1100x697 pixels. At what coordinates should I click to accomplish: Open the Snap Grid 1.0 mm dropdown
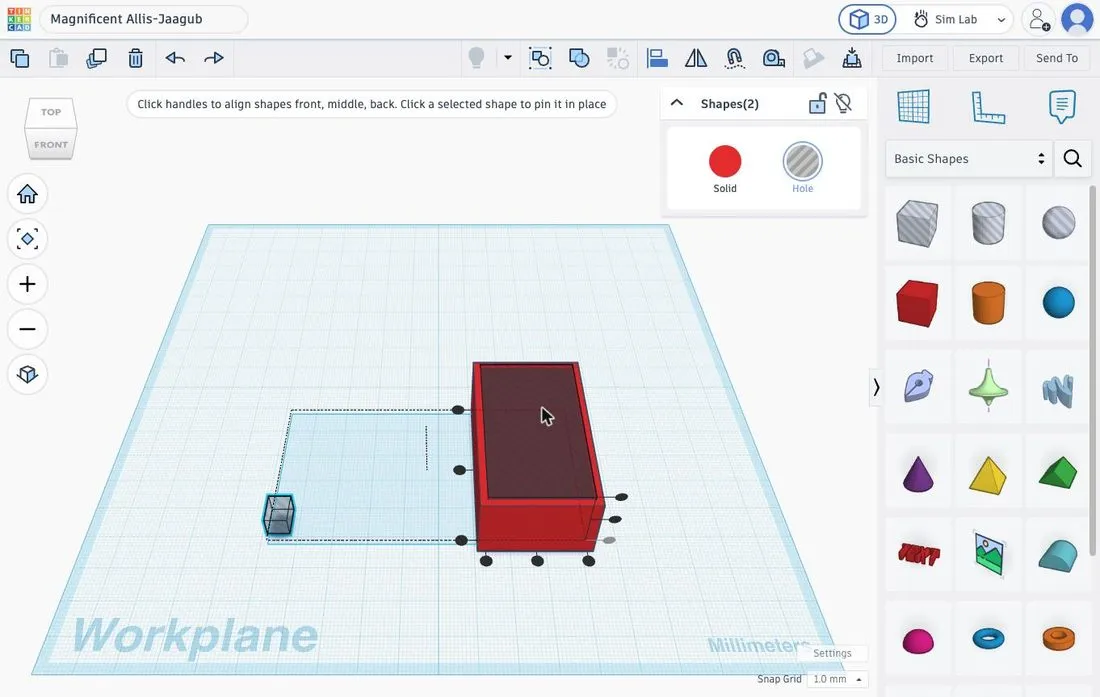[837, 679]
